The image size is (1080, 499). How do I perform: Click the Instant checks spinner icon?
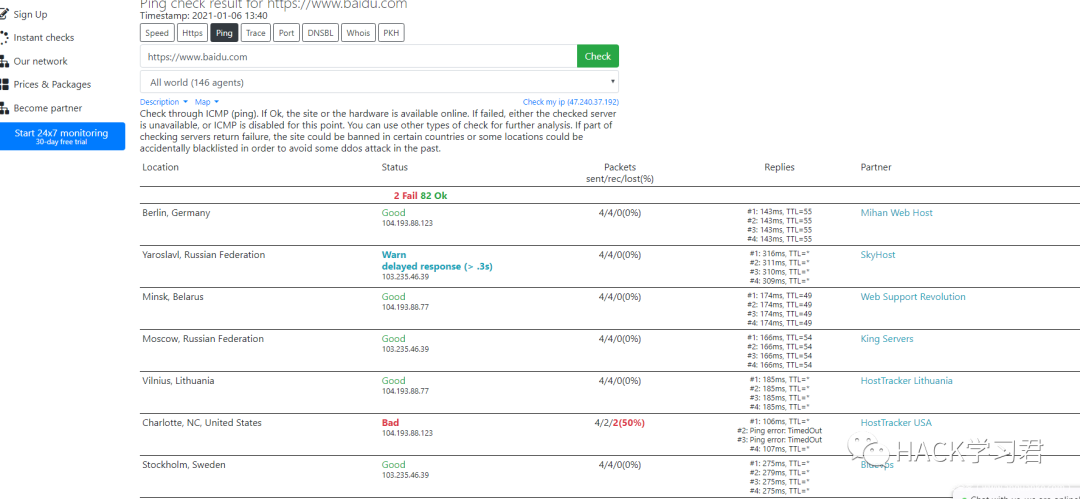(4, 37)
